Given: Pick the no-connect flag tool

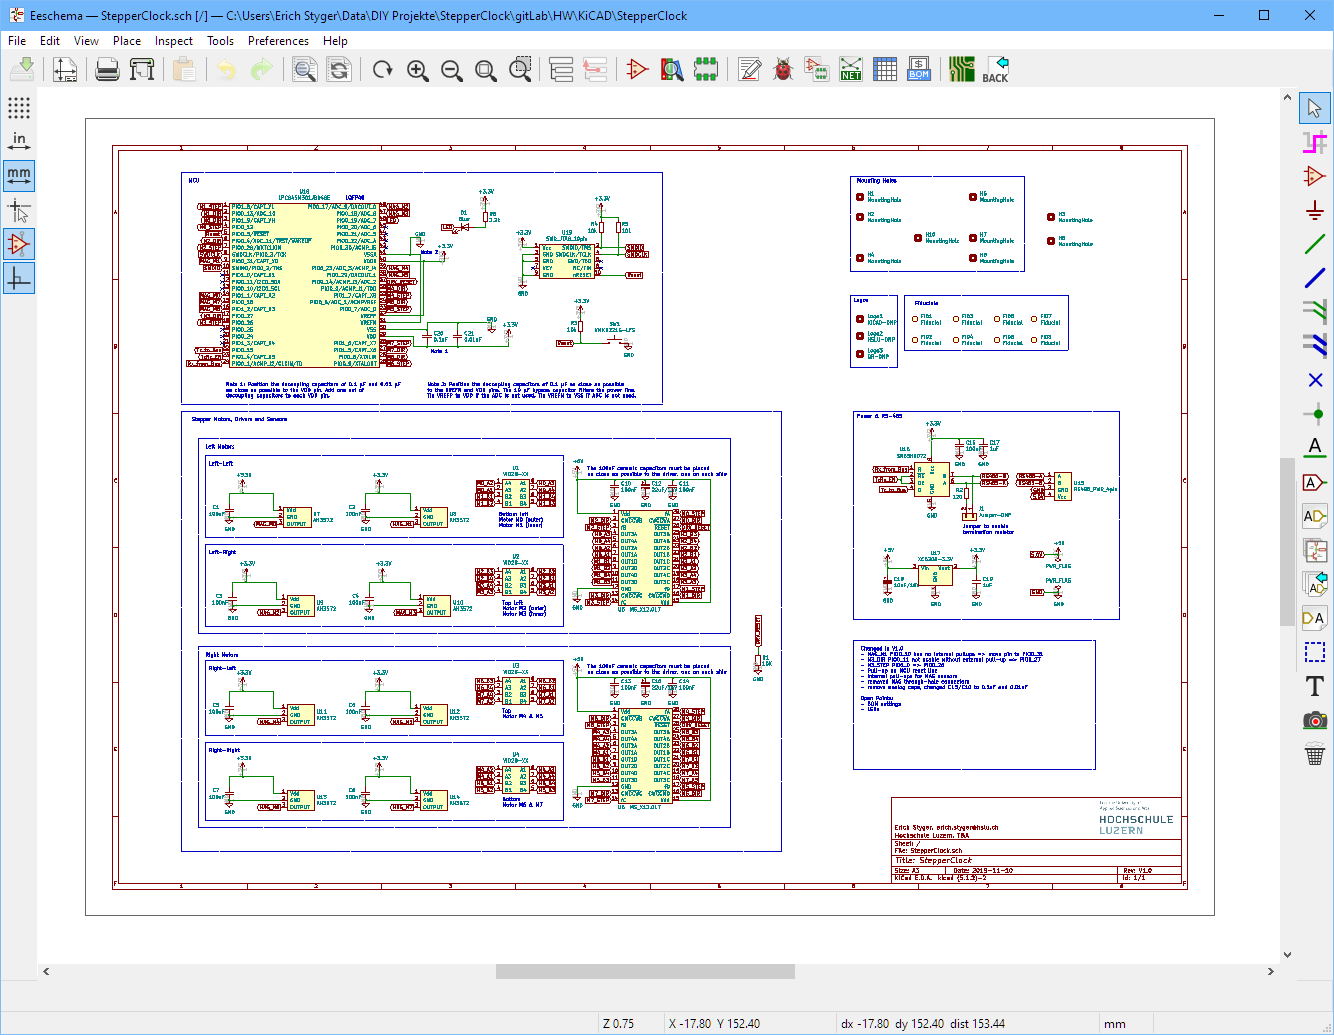Looking at the screenshot, I should click(1314, 380).
